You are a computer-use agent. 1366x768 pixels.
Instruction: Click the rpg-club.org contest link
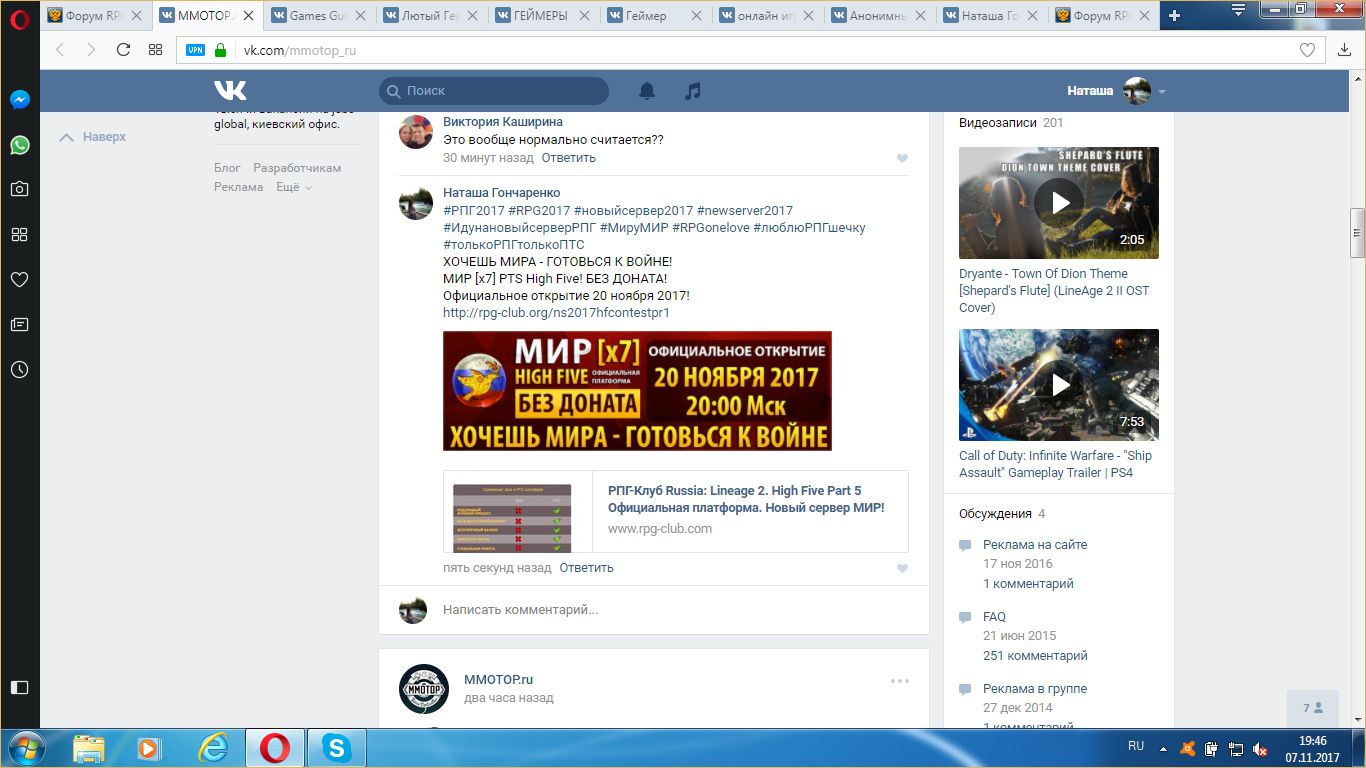[x=556, y=312]
